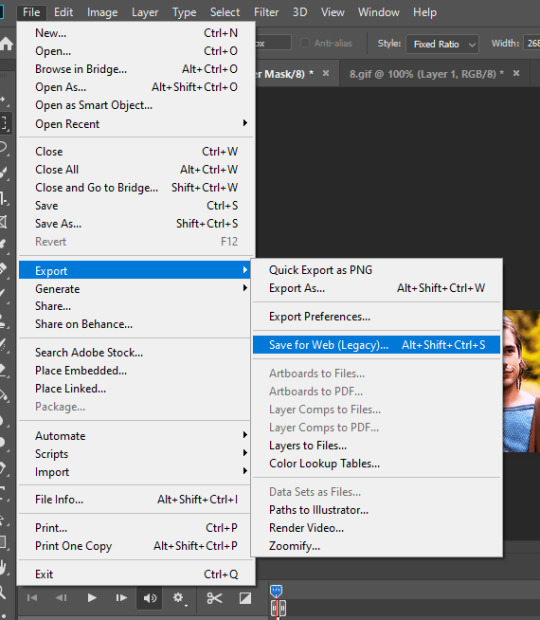Move the blue timeline playhead marker
The height and width of the screenshot is (620, 540).
click(276, 592)
